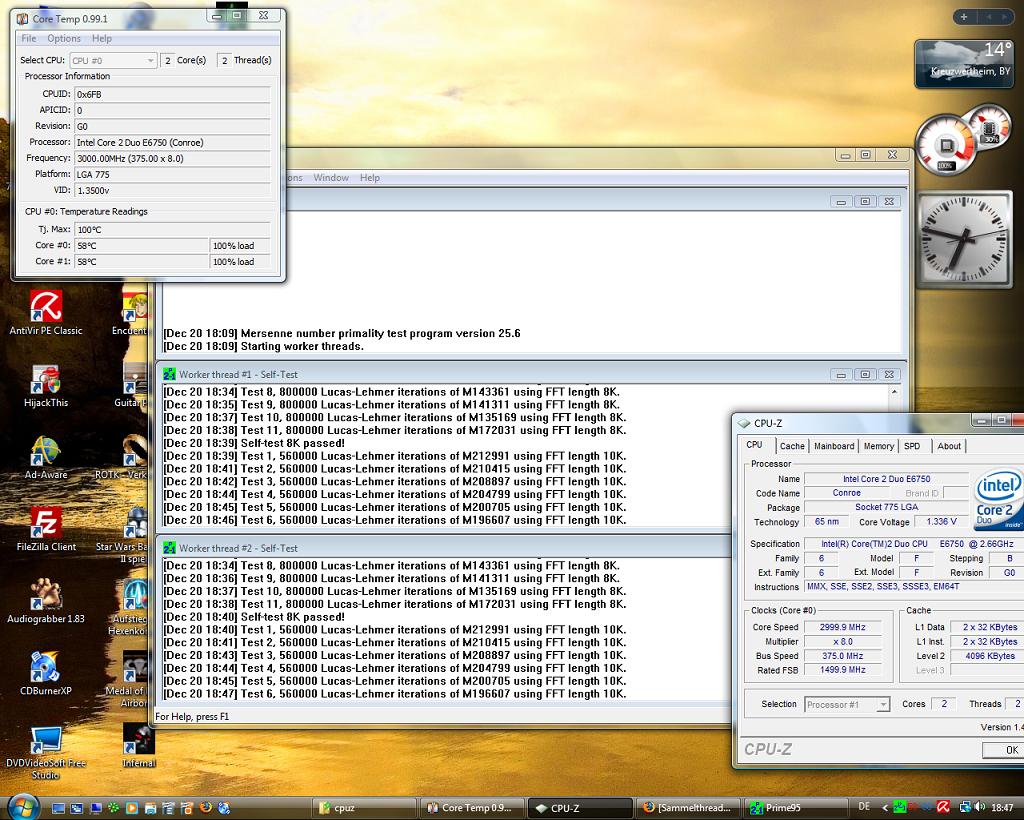The width and height of the screenshot is (1024, 820).
Task: Click 'Self-test 8K passed!' line in Worker thread #1
Action: click(x=254, y=443)
